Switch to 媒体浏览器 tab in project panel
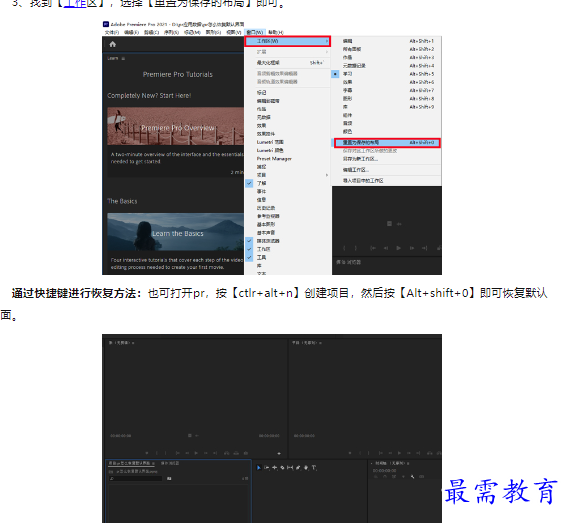The height and width of the screenshot is (523, 566). pos(170,463)
